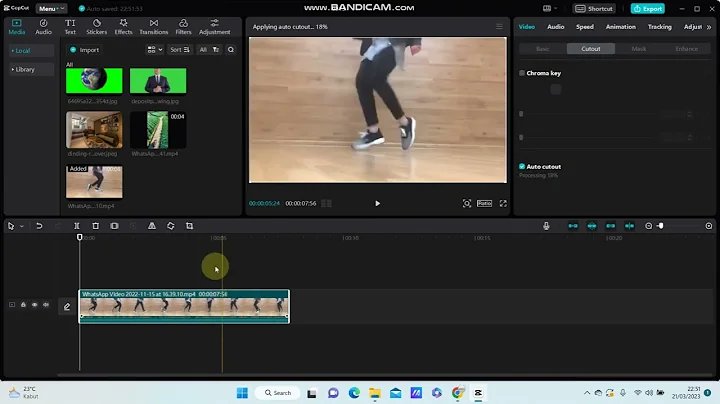Start voiceover recording with microphone
This screenshot has height=404, width=720.
tap(546, 226)
